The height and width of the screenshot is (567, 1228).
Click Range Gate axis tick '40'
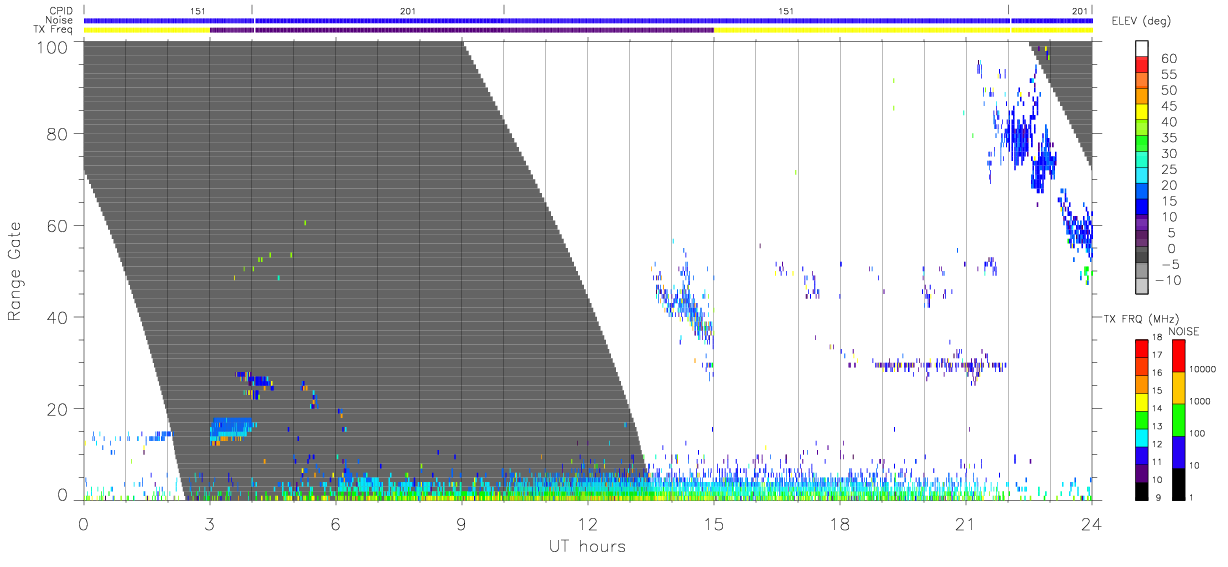[56, 317]
